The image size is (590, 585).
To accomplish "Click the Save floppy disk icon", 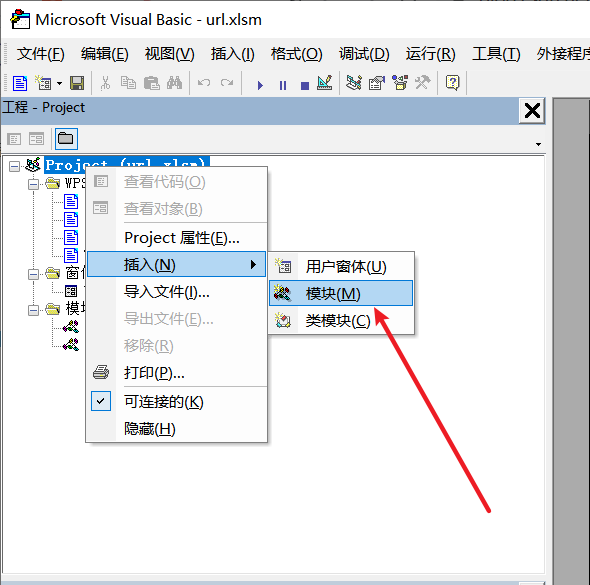I will 77,83.
